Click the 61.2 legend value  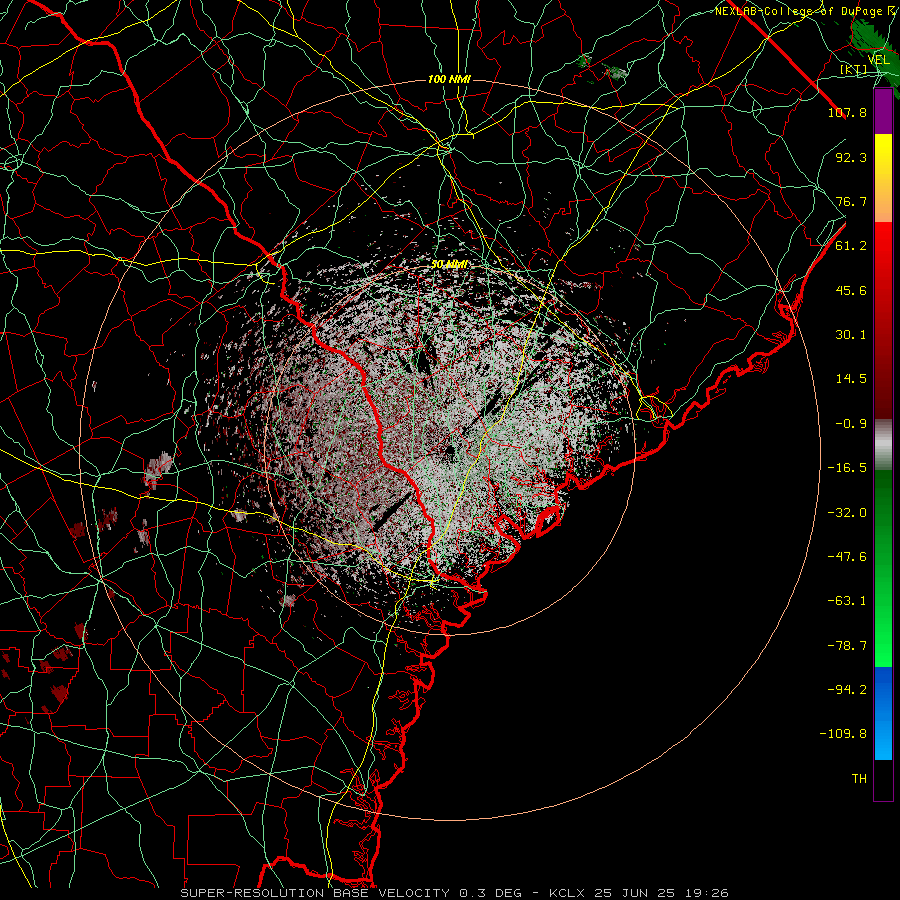tap(851, 246)
